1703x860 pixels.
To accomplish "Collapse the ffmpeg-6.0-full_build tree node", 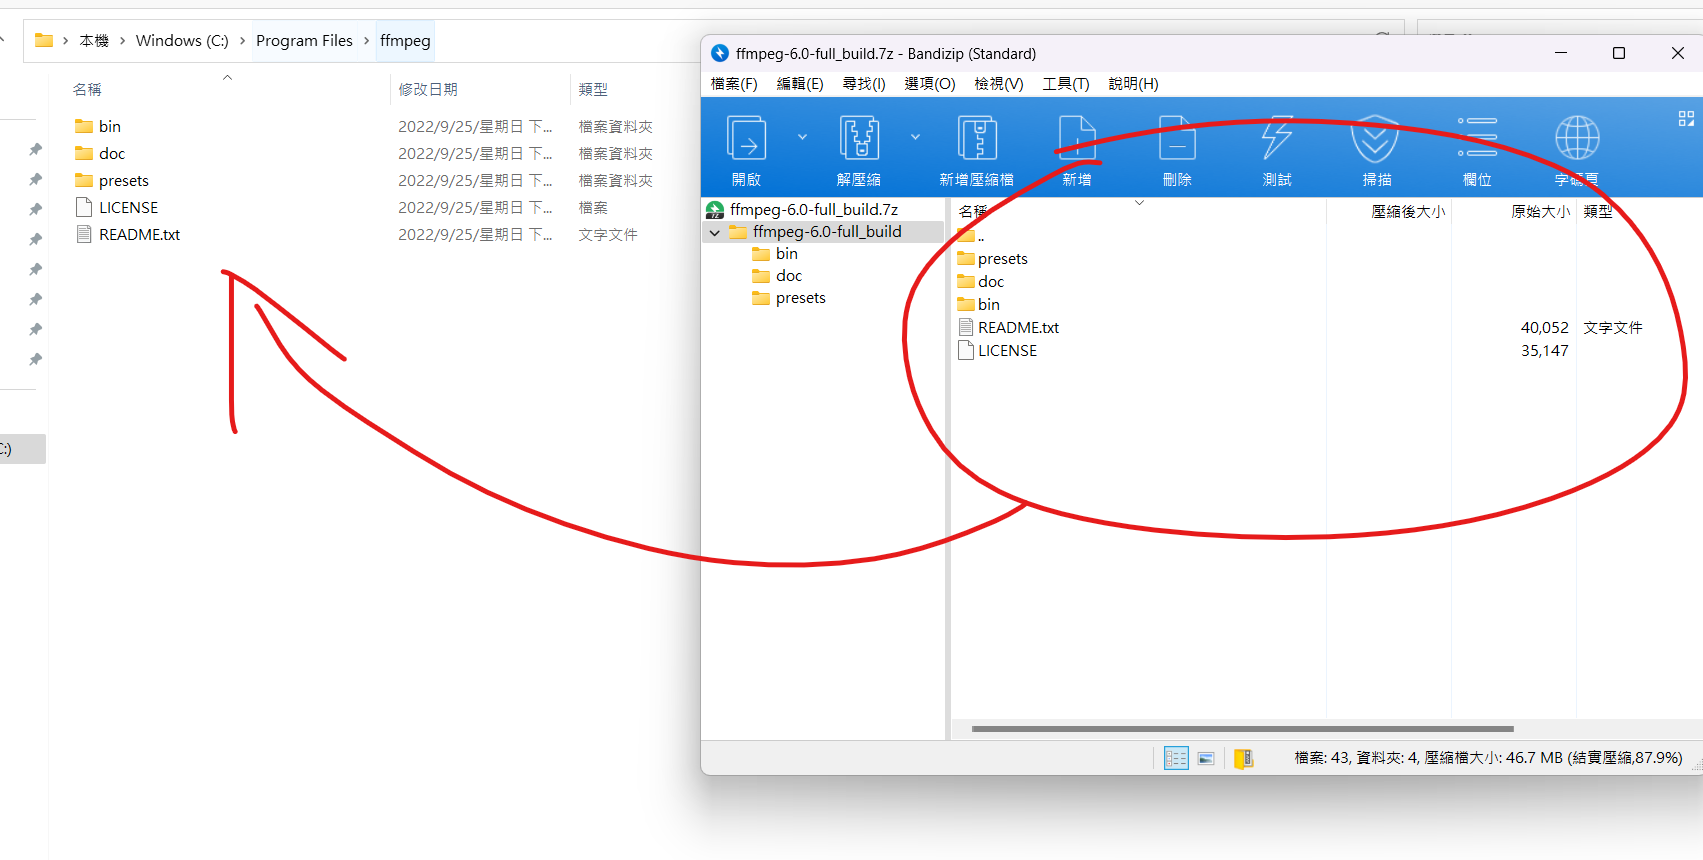I will [715, 232].
